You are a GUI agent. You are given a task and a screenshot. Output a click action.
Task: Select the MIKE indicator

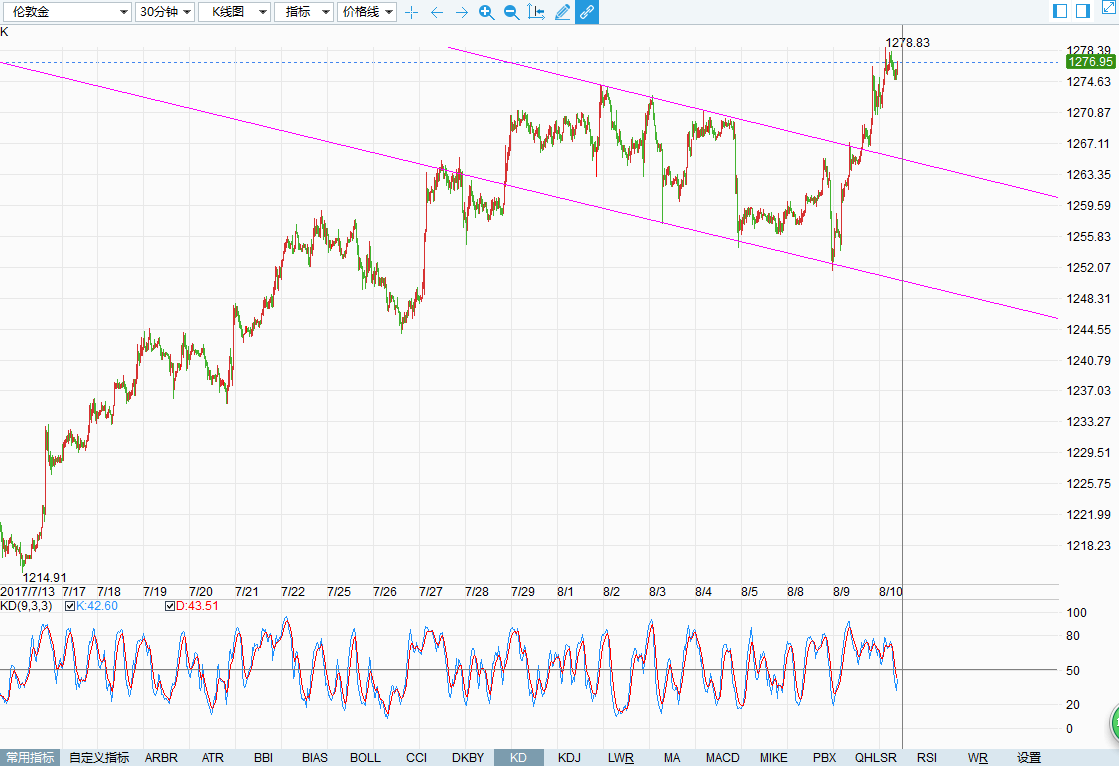[x=774, y=757]
